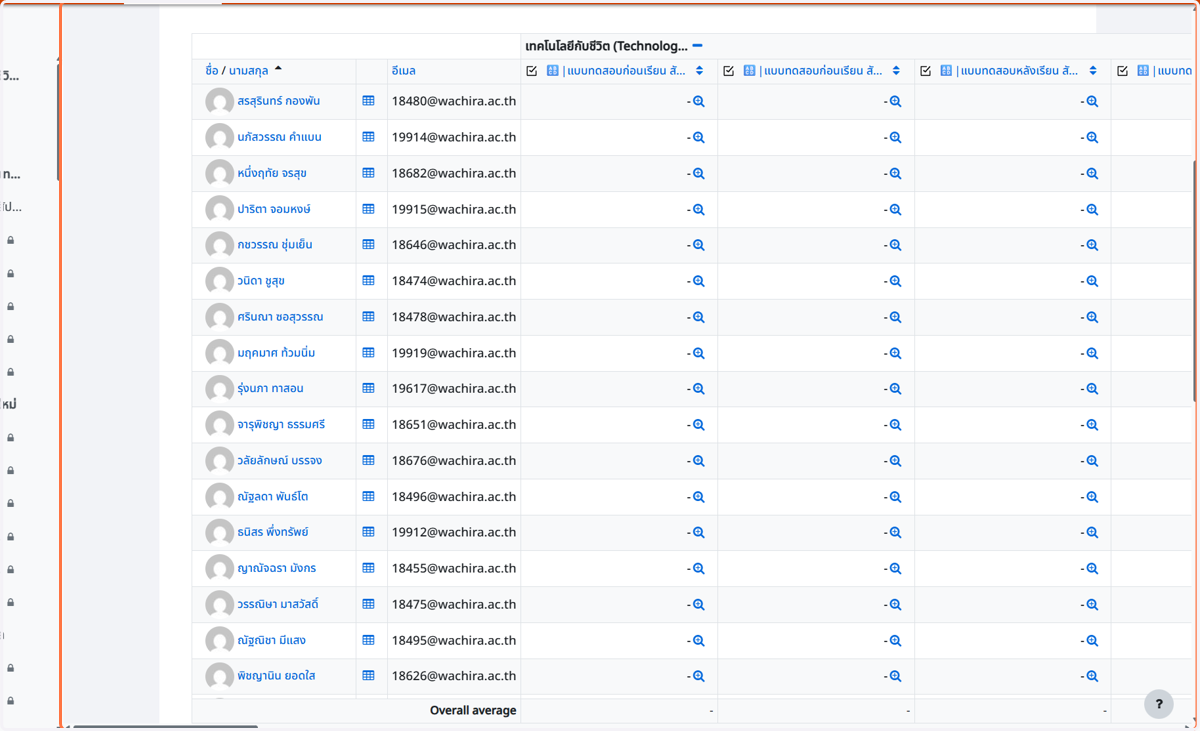Select the email 19914@wachira.ac.th
The image size is (1200, 731).
pyautogui.click(x=454, y=138)
